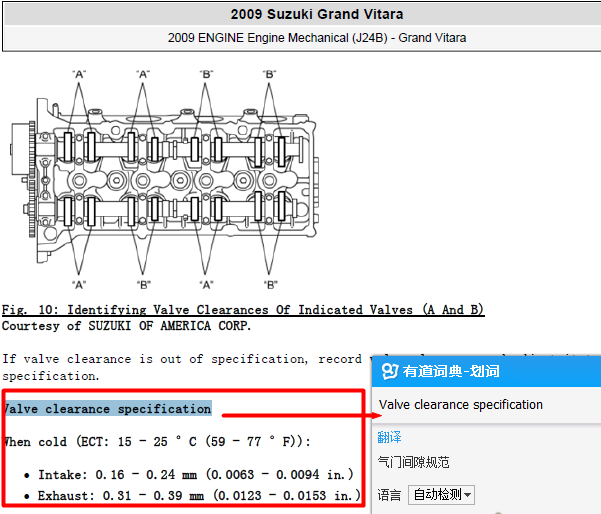Image resolution: width=601 pixels, height=514 pixels.
Task: Click the "When cold (ECT: 15 - 25 ° C" line
Action: (156, 442)
